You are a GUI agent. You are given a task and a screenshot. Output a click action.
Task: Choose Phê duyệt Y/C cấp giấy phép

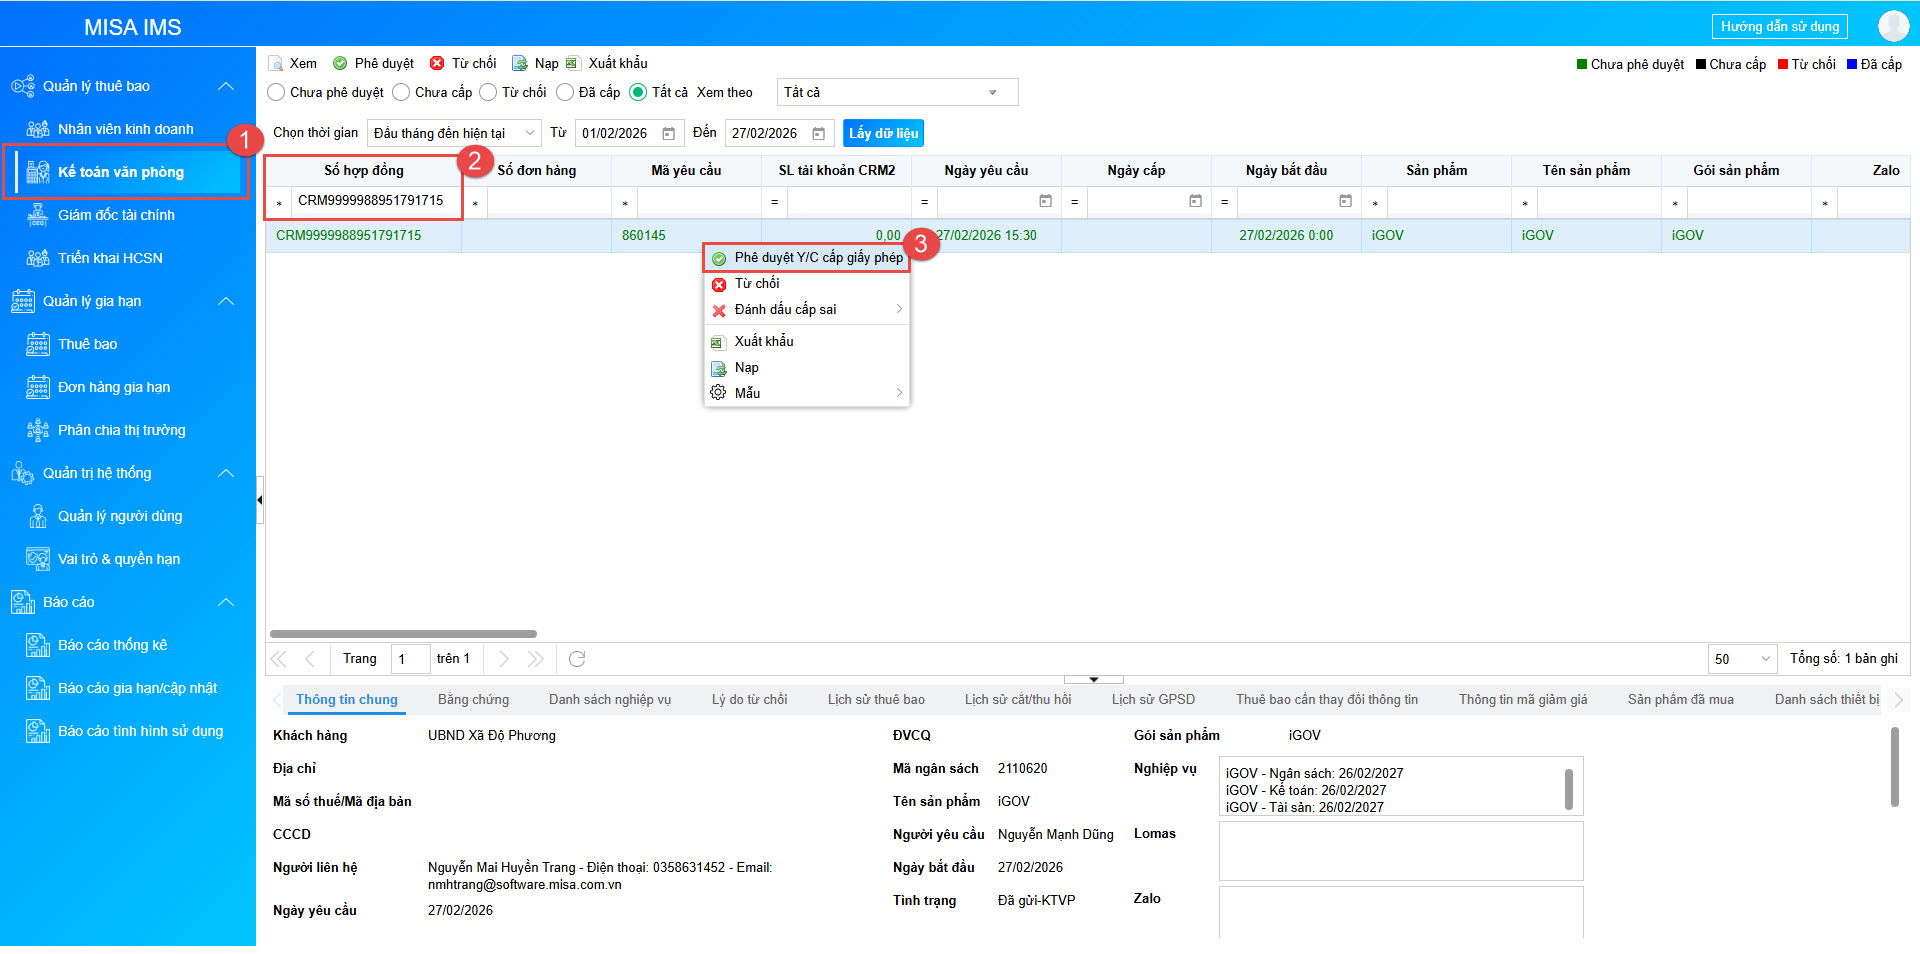817,258
